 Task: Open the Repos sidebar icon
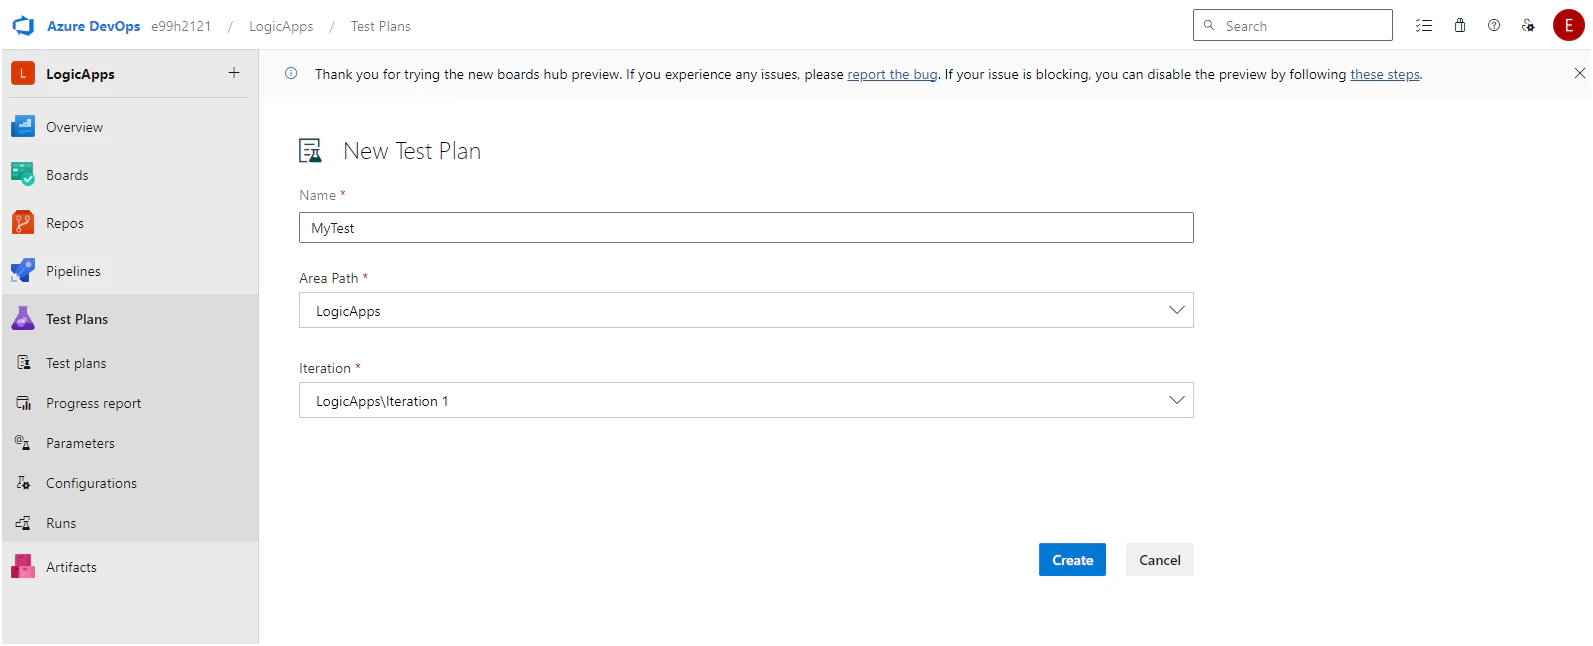(23, 223)
